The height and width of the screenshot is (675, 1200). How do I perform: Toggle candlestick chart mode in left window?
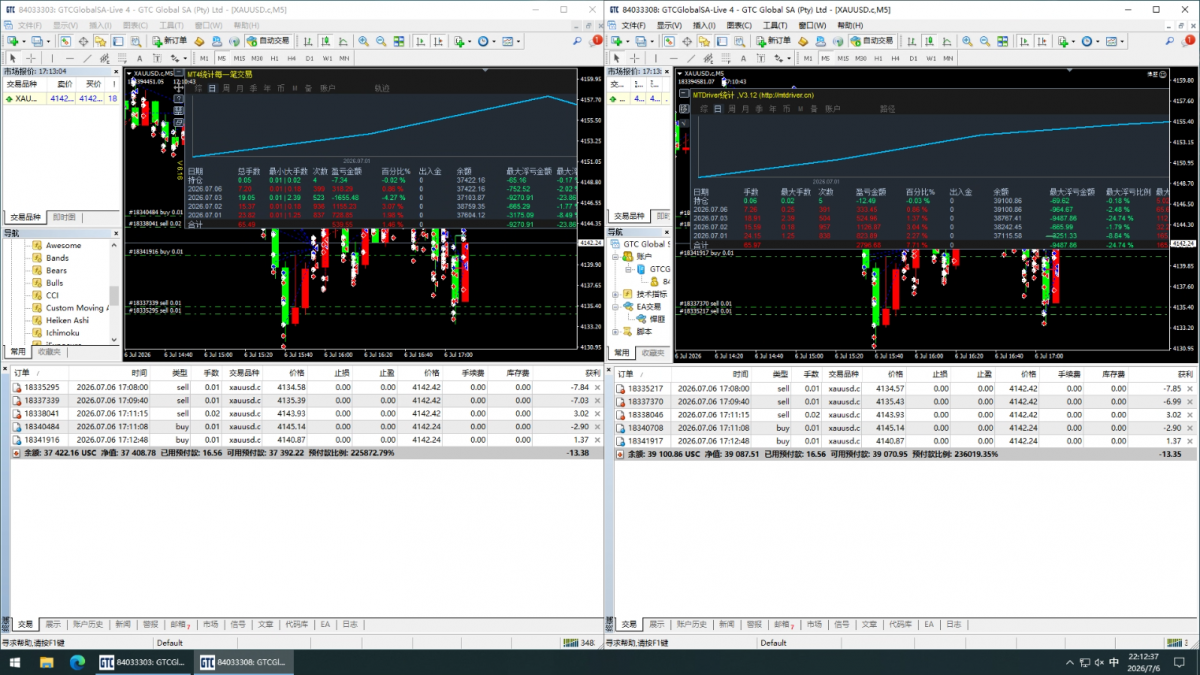[326, 41]
